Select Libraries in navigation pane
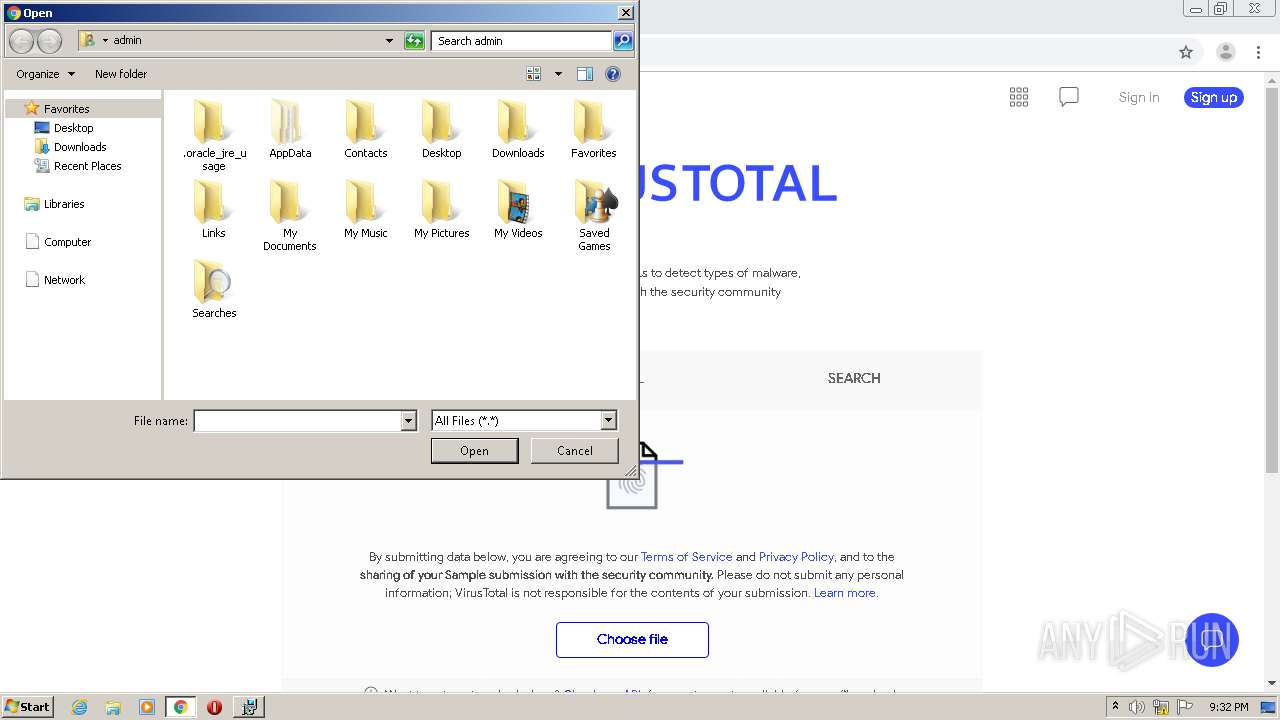 (64, 204)
